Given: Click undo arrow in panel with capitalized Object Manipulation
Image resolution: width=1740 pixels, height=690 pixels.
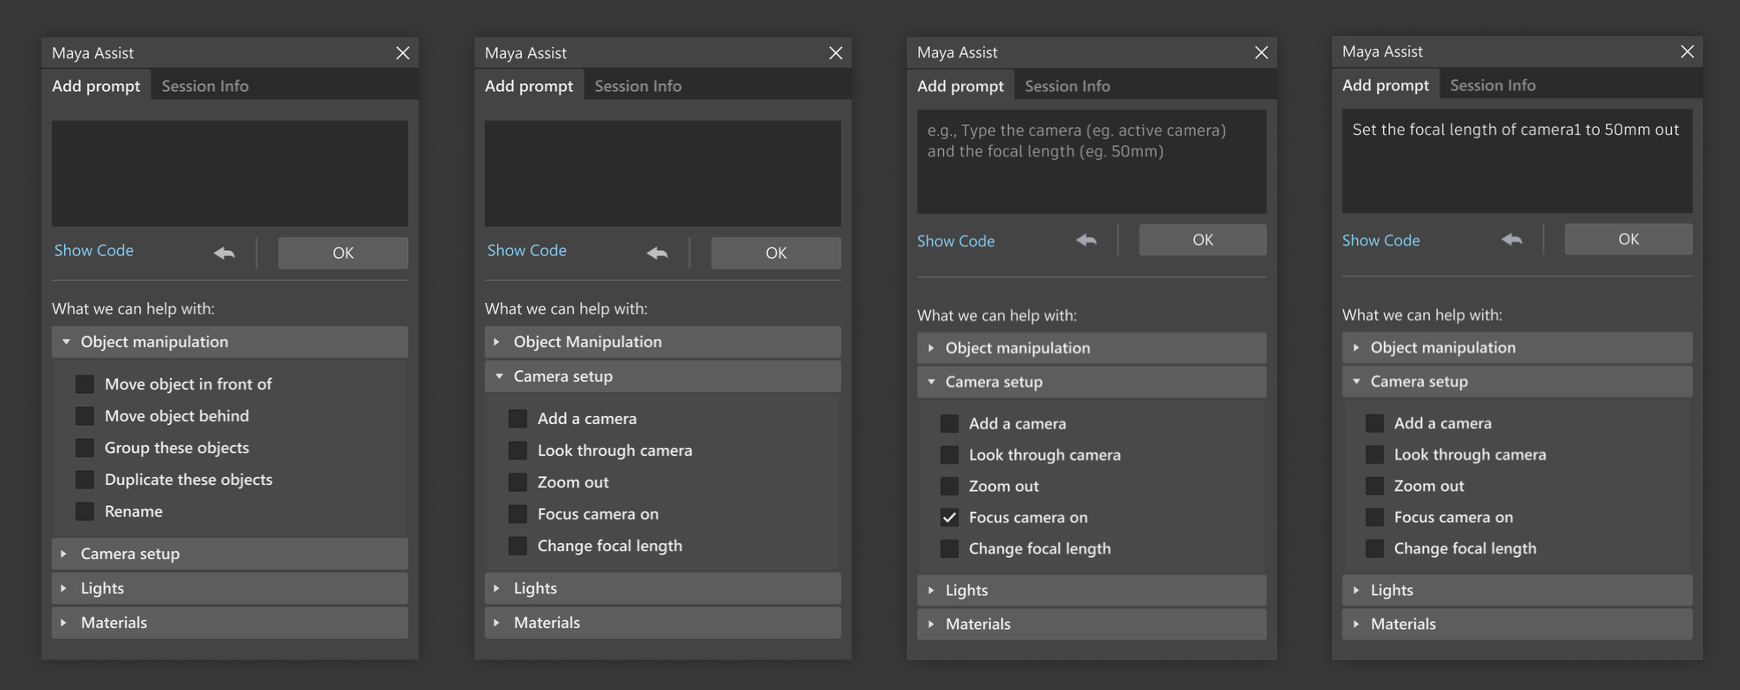Looking at the screenshot, I should point(657,253).
